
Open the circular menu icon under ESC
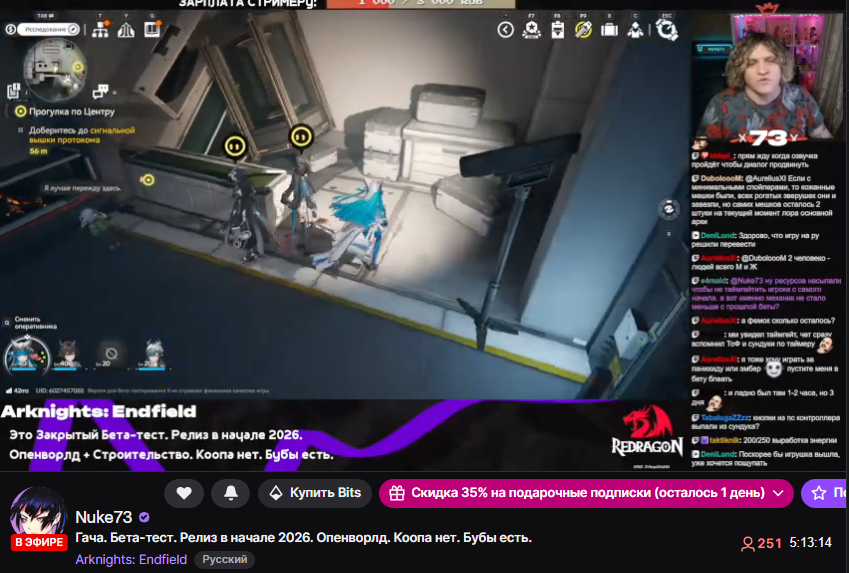[667, 29]
